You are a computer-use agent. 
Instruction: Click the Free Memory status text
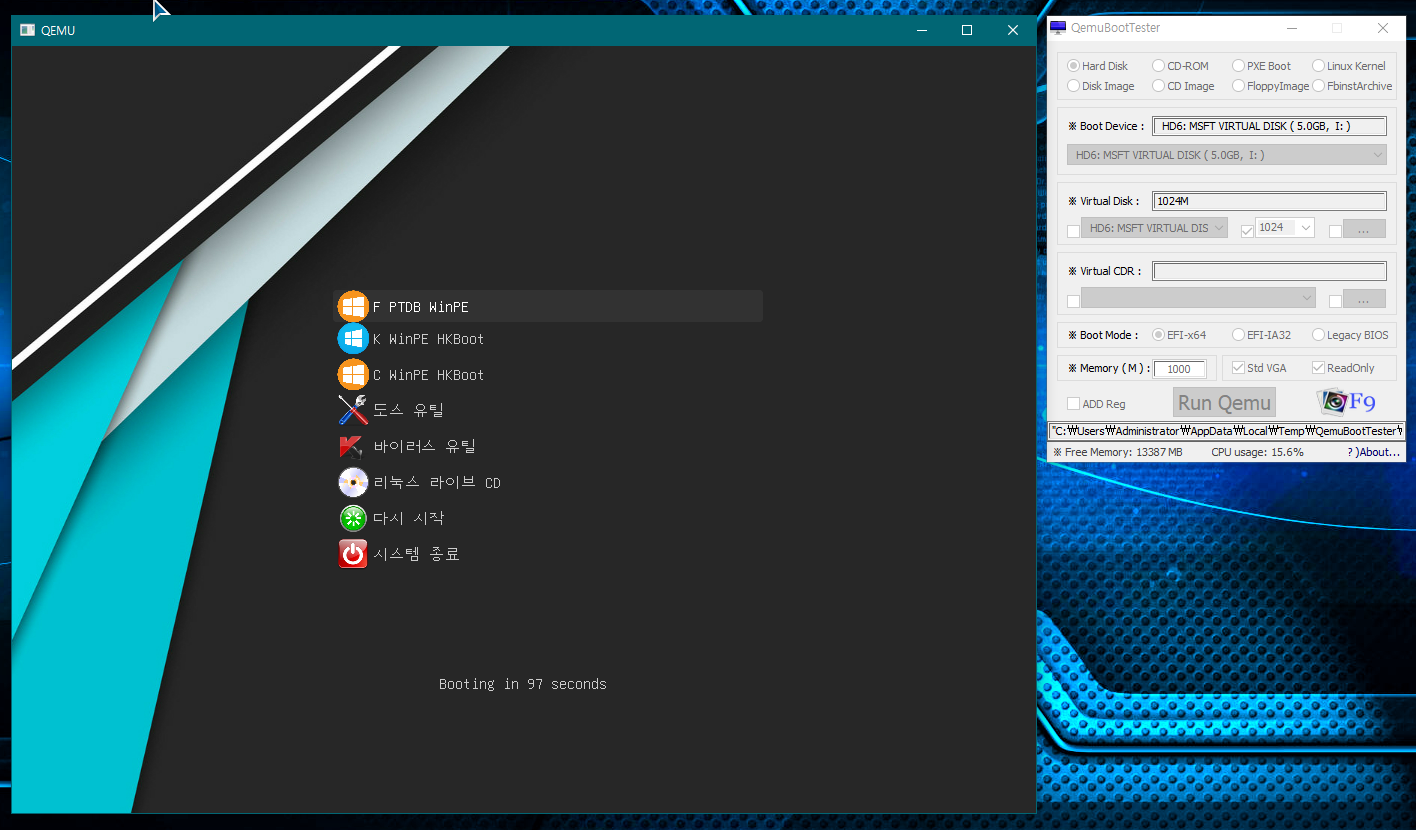coord(1118,452)
